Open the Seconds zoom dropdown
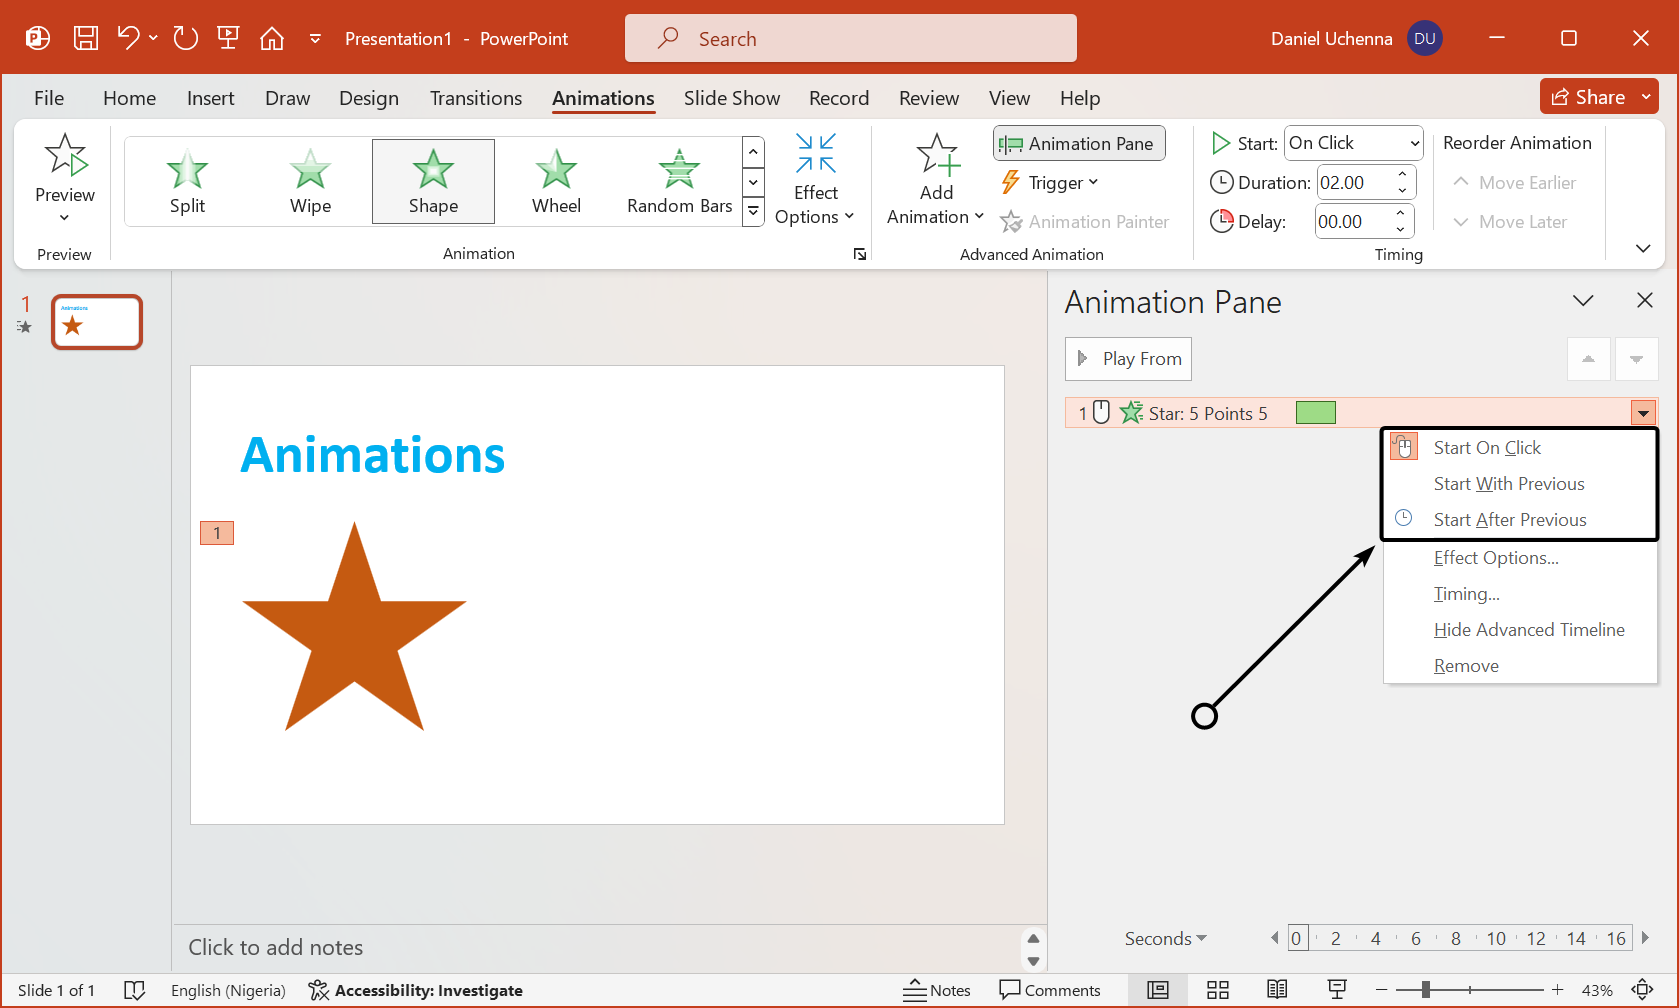Image resolution: width=1679 pixels, height=1008 pixels. coord(1165,938)
